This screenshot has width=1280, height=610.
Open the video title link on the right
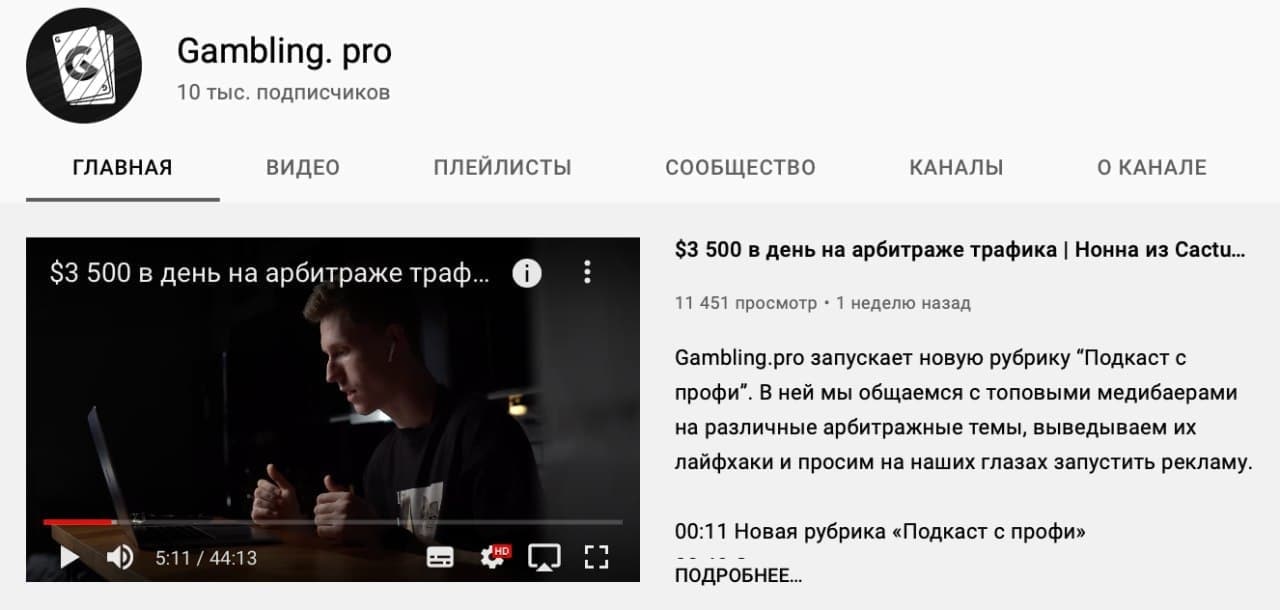960,251
